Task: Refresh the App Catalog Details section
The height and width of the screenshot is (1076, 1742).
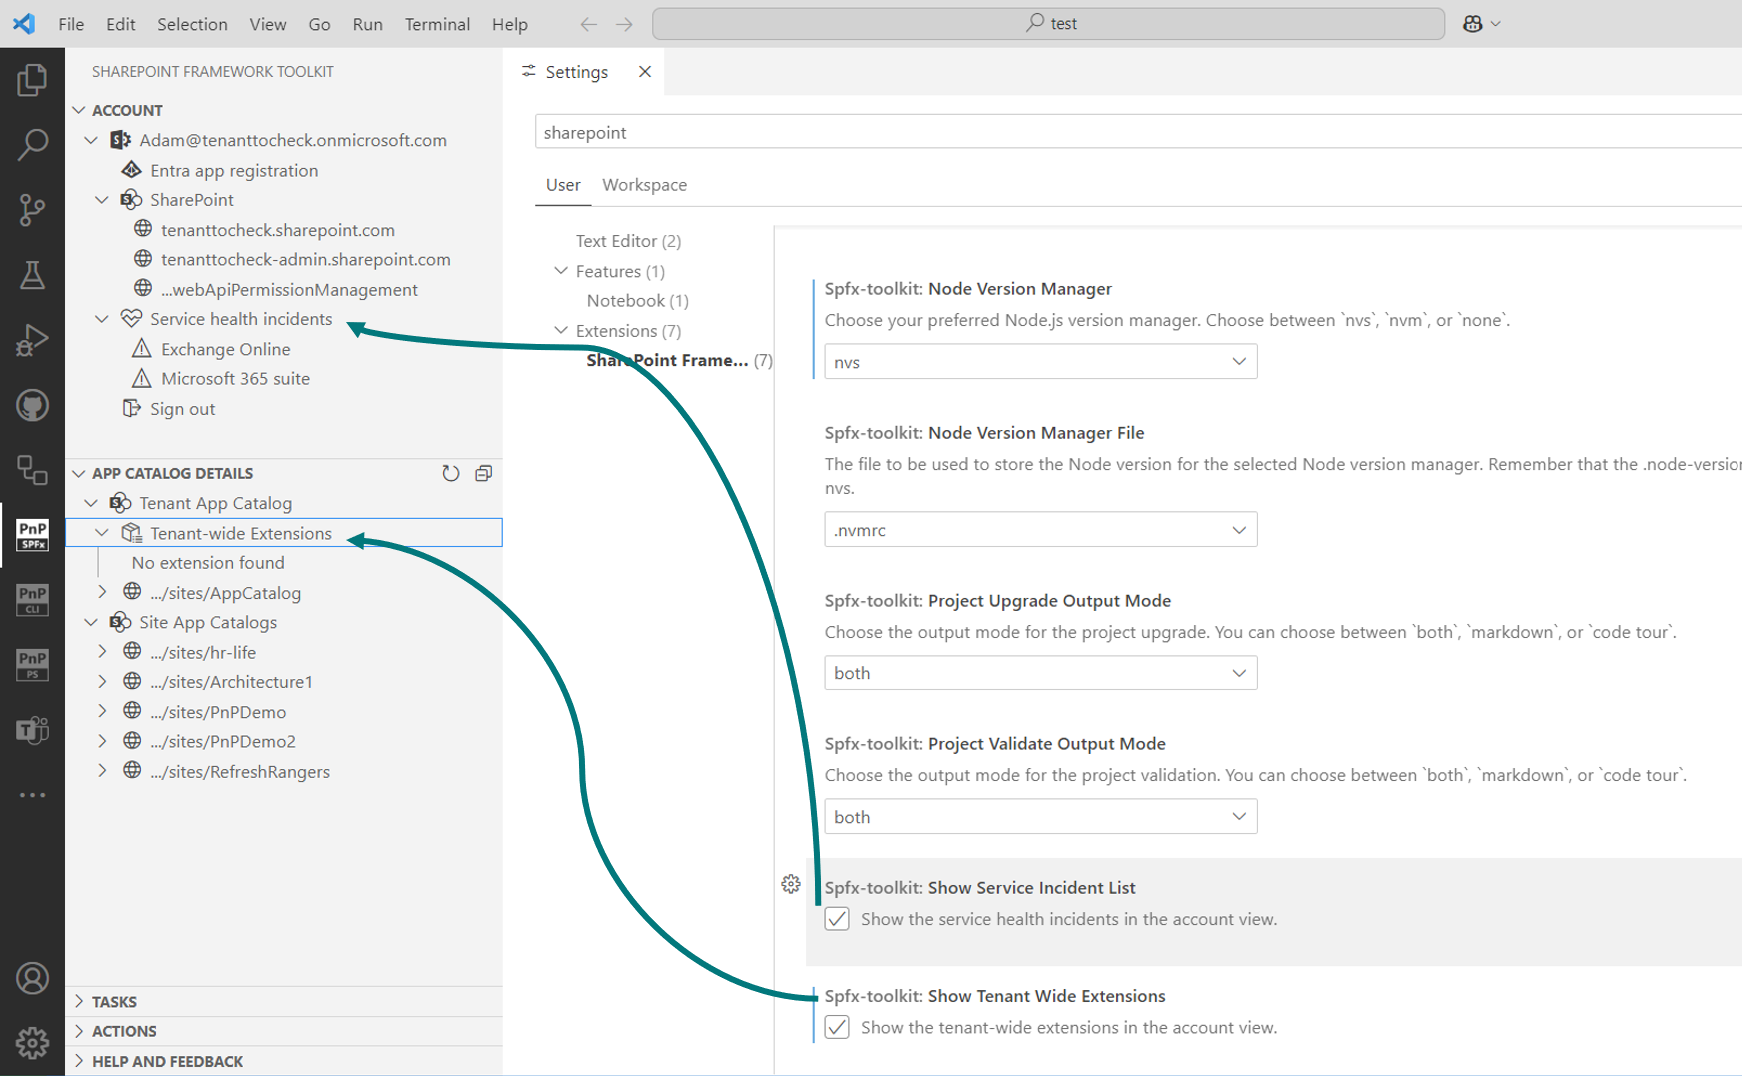Action: coord(451,473)
